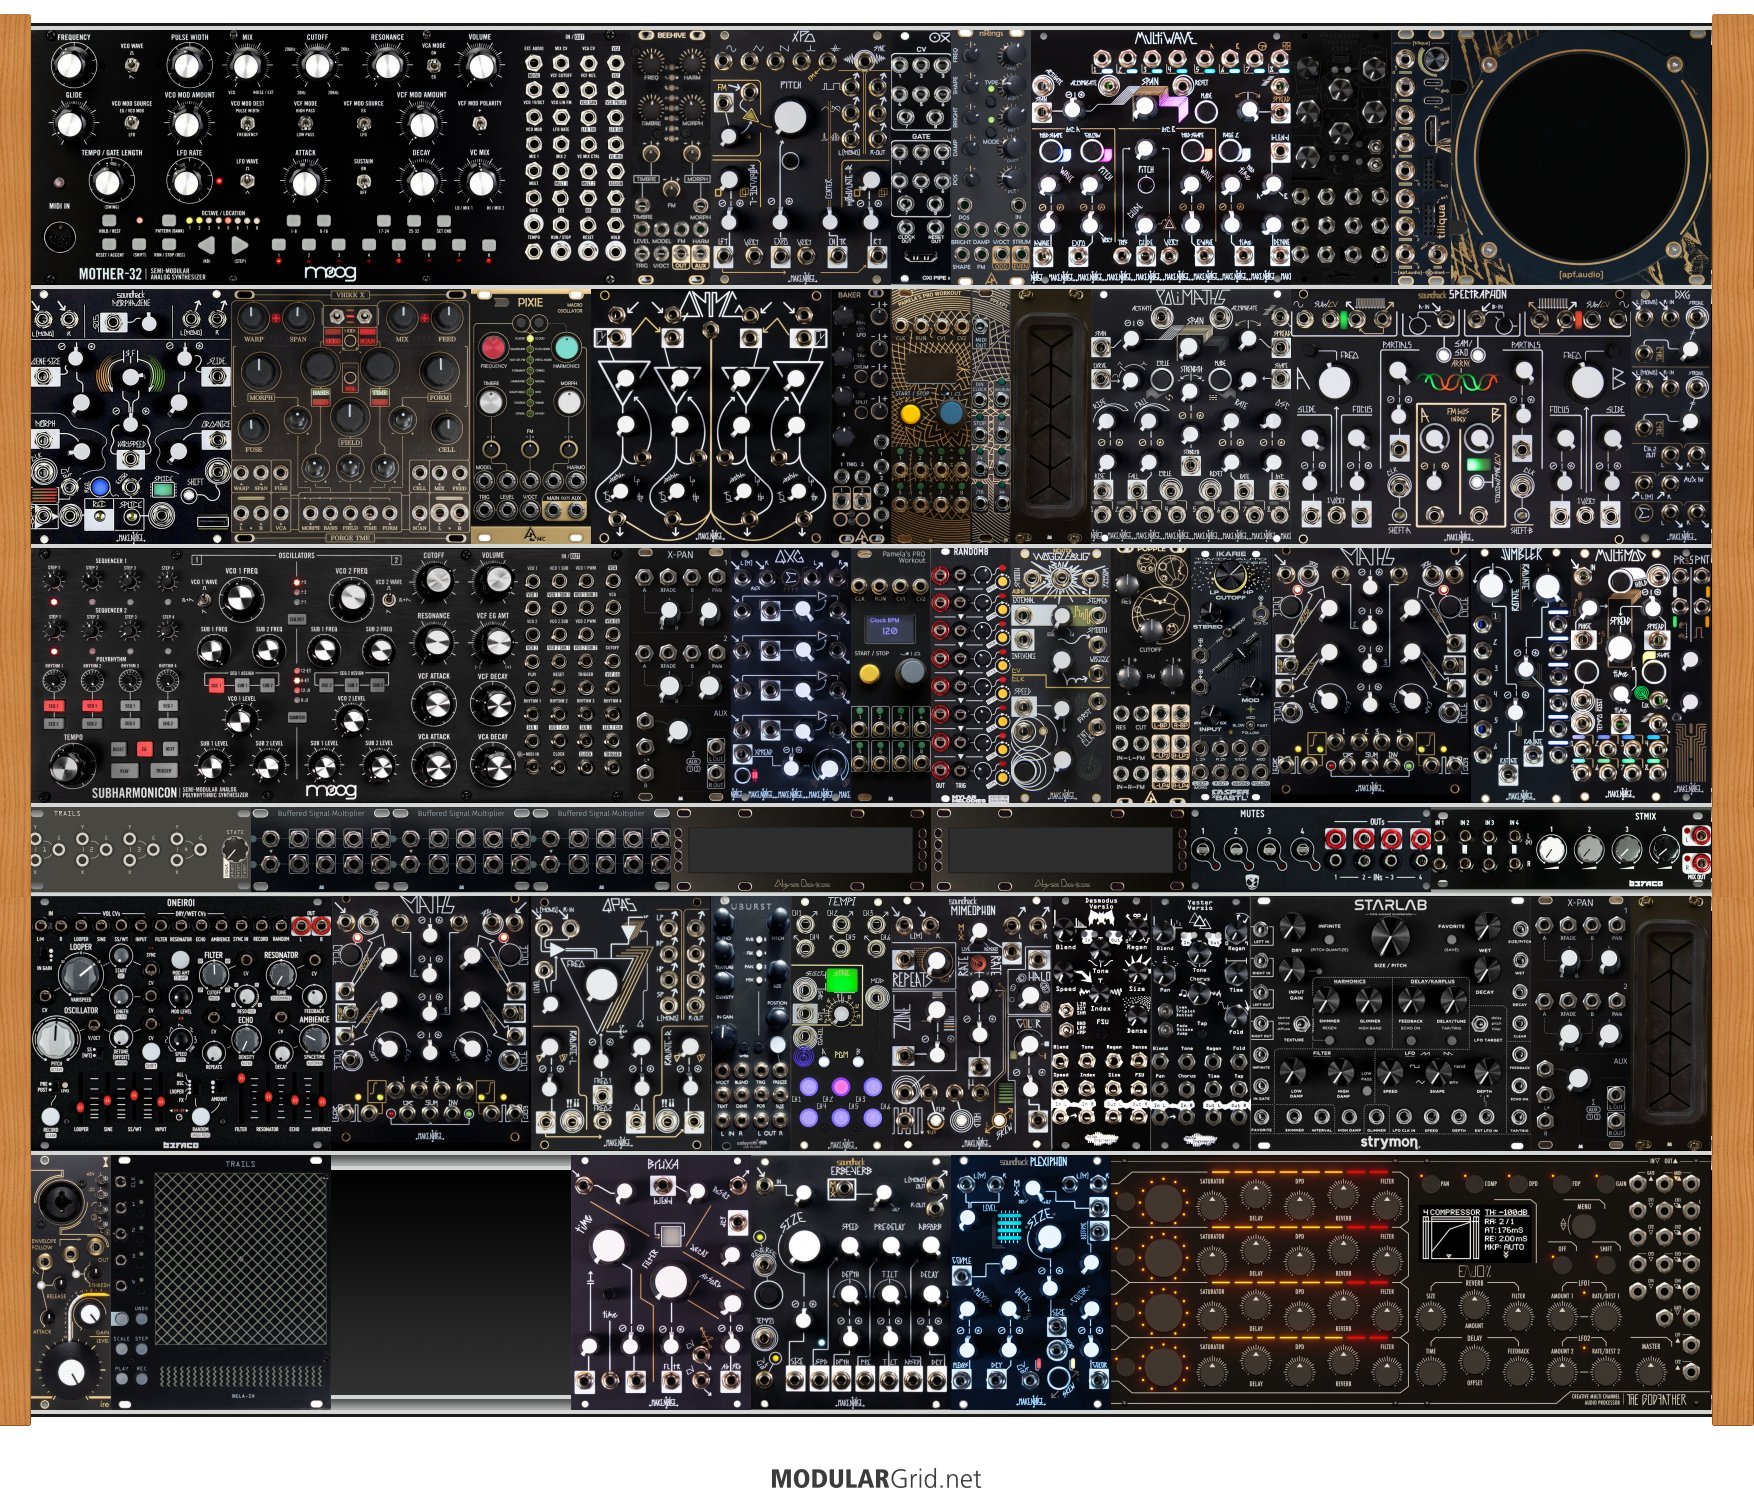Viewport: 1754px width, 1500px height.
Task: Hit the Mother-32 Reset/Accent button
Action: pos(109,245)
